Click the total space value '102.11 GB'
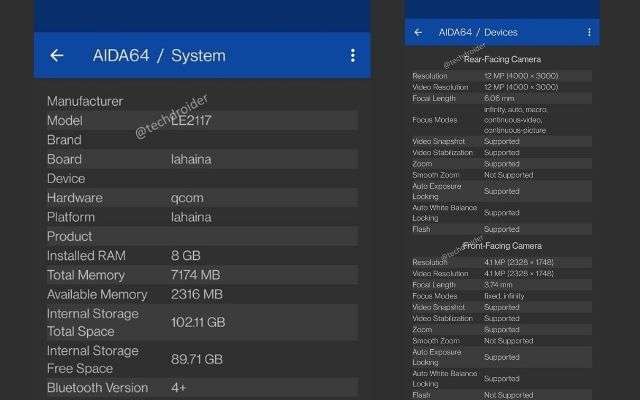Image resolution: width=640 pixels, height=400 pixels. tap(198, 322)
